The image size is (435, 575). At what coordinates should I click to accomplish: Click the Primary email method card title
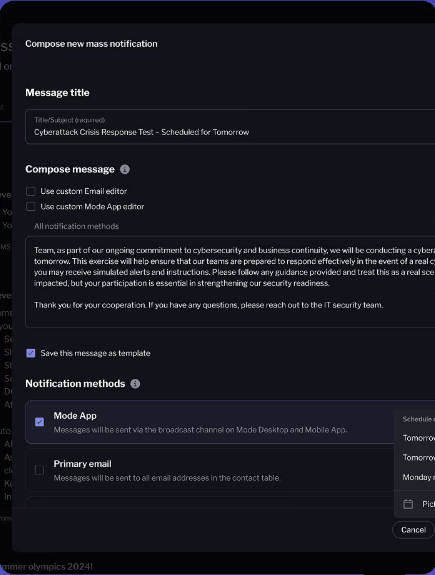83,464
